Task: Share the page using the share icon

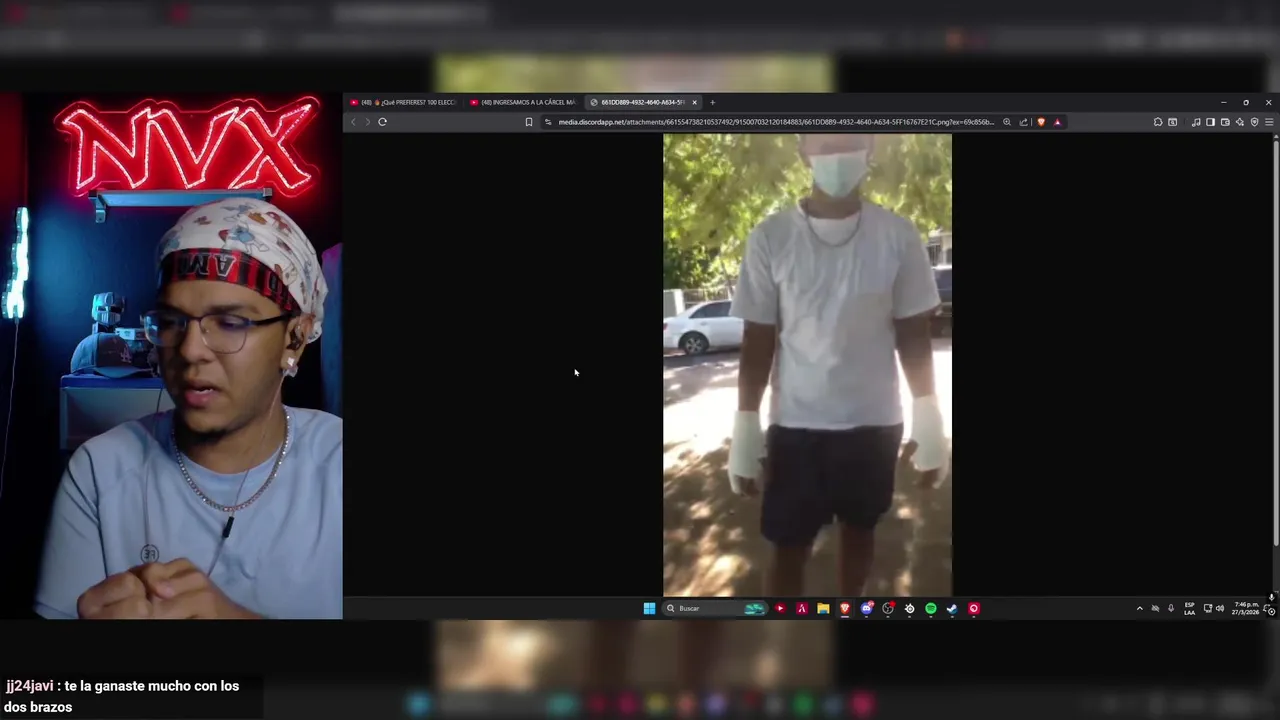Action: 1023,122
